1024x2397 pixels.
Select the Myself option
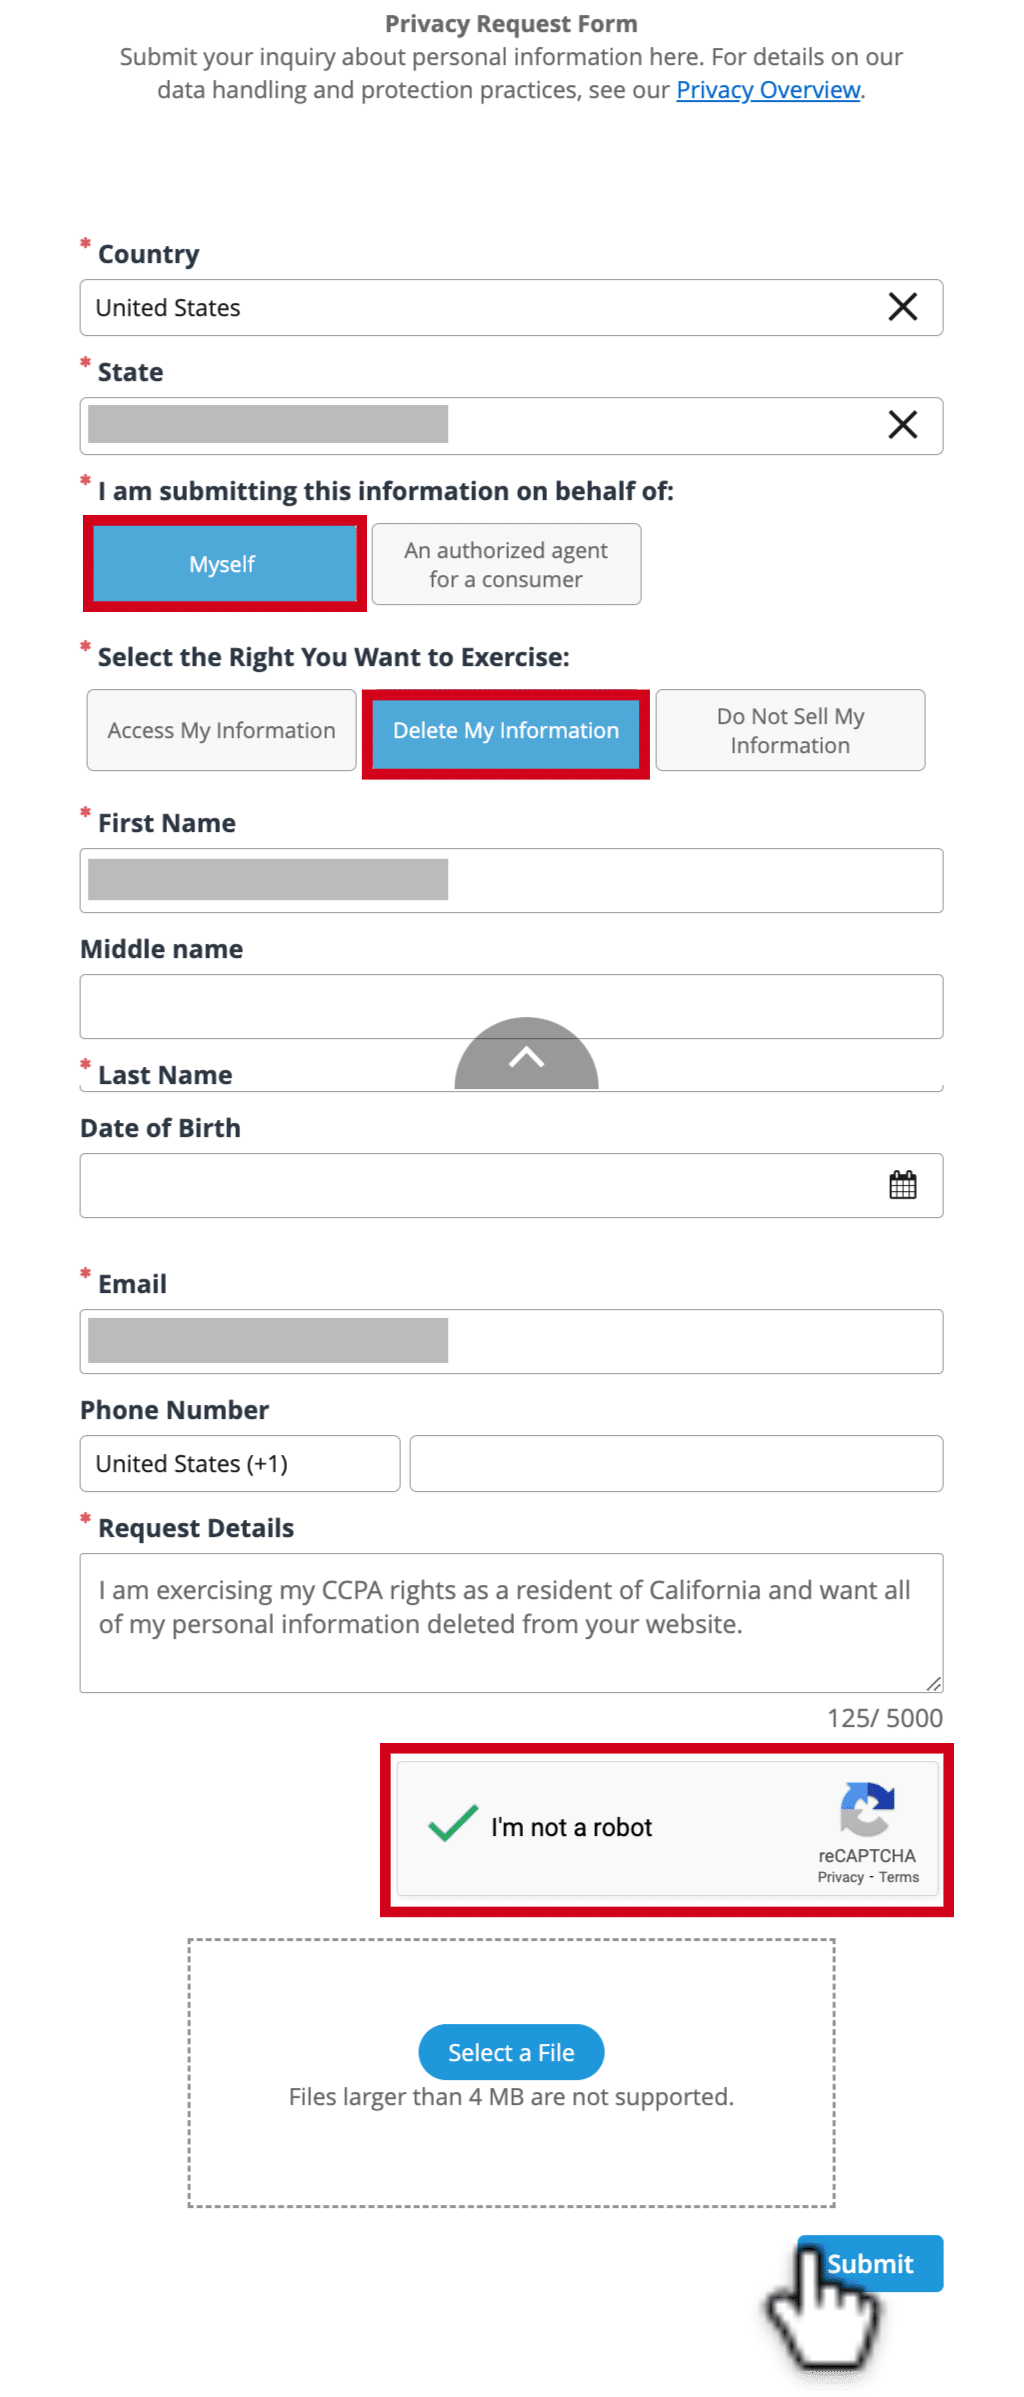pyautogui.click(x=224, y=564)
